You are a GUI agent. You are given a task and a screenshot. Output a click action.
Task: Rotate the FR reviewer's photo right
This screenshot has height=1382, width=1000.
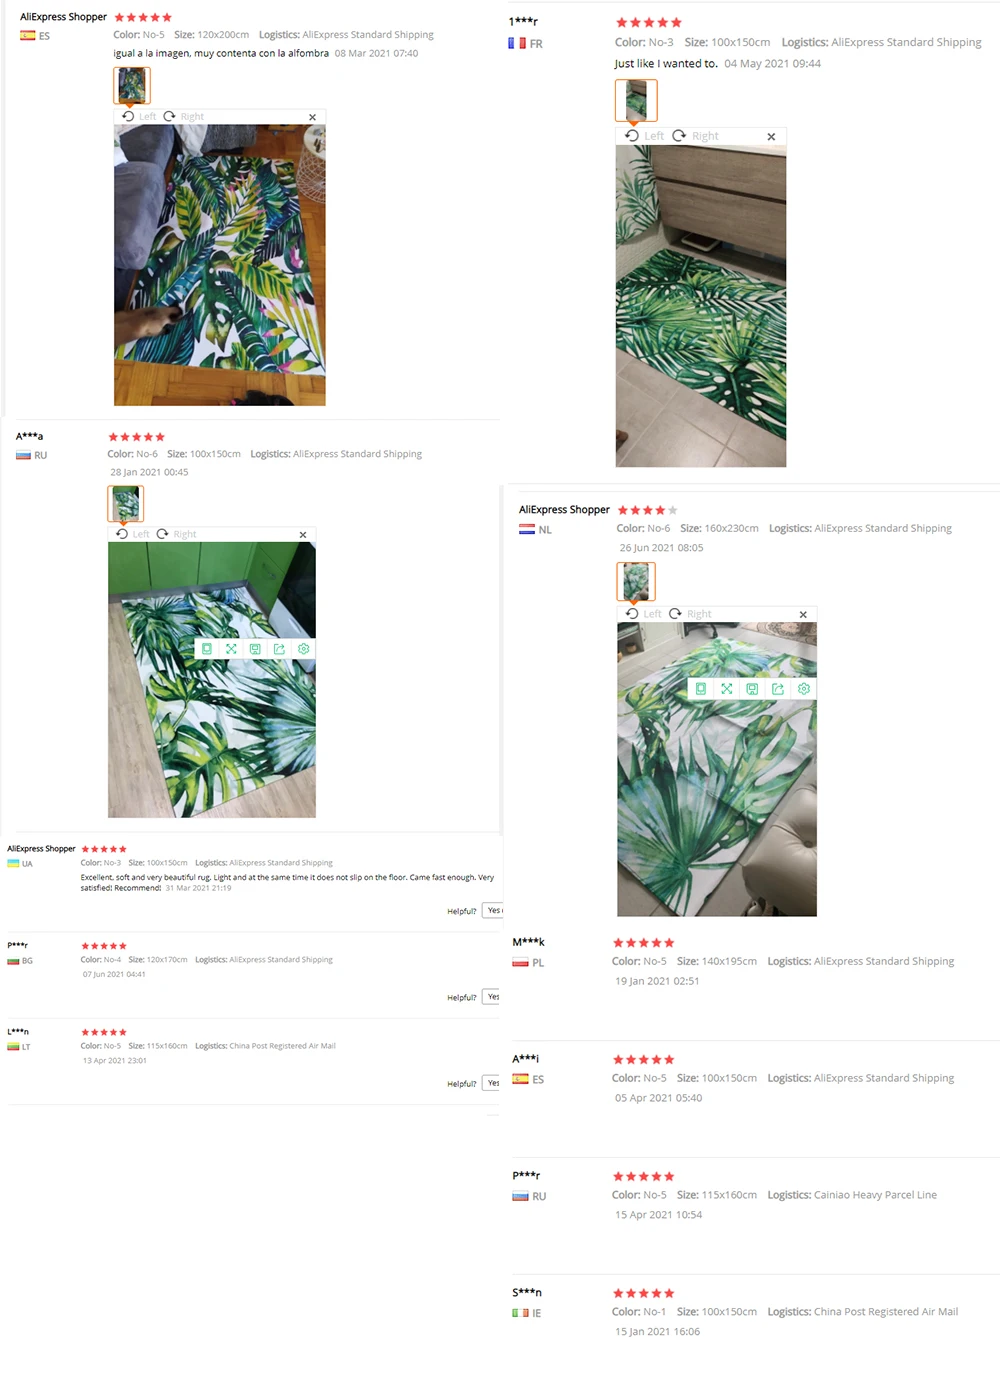[695, 136]
